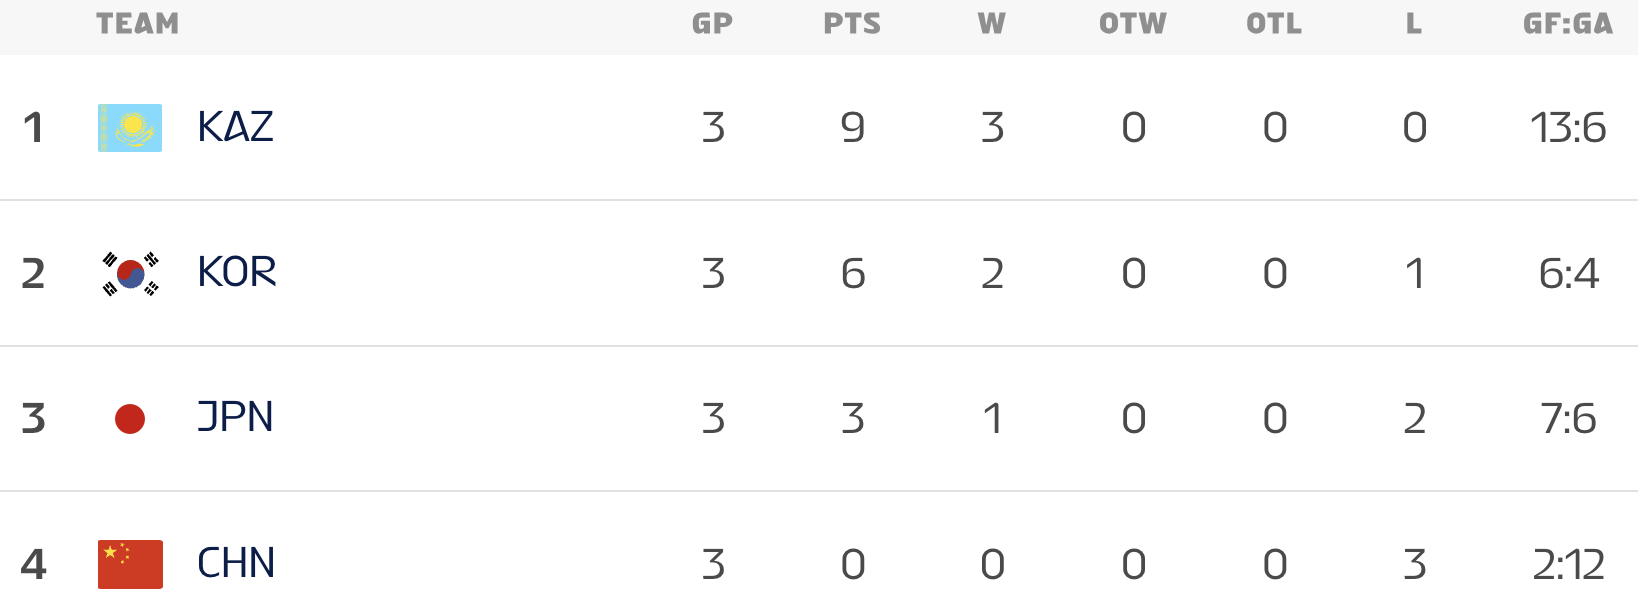
Task: Click rank number 3 in standings
Action: click(34, 418)
